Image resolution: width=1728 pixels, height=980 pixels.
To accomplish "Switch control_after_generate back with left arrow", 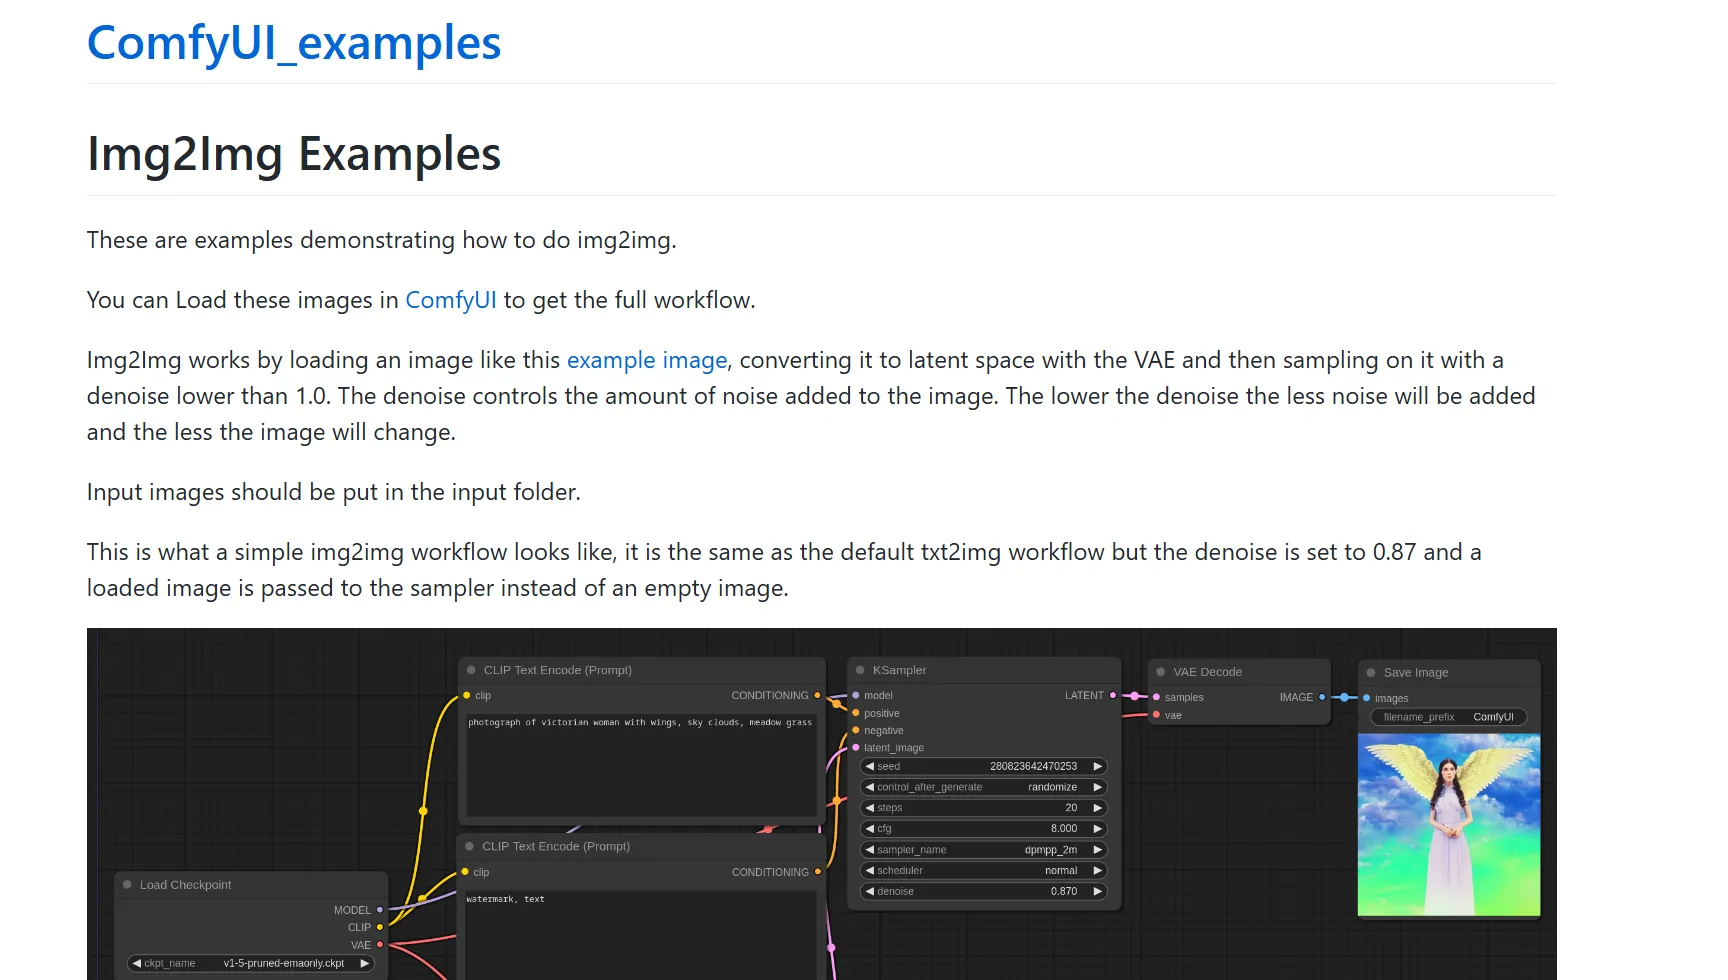I will pyautogui.click(x=869, y=787).
